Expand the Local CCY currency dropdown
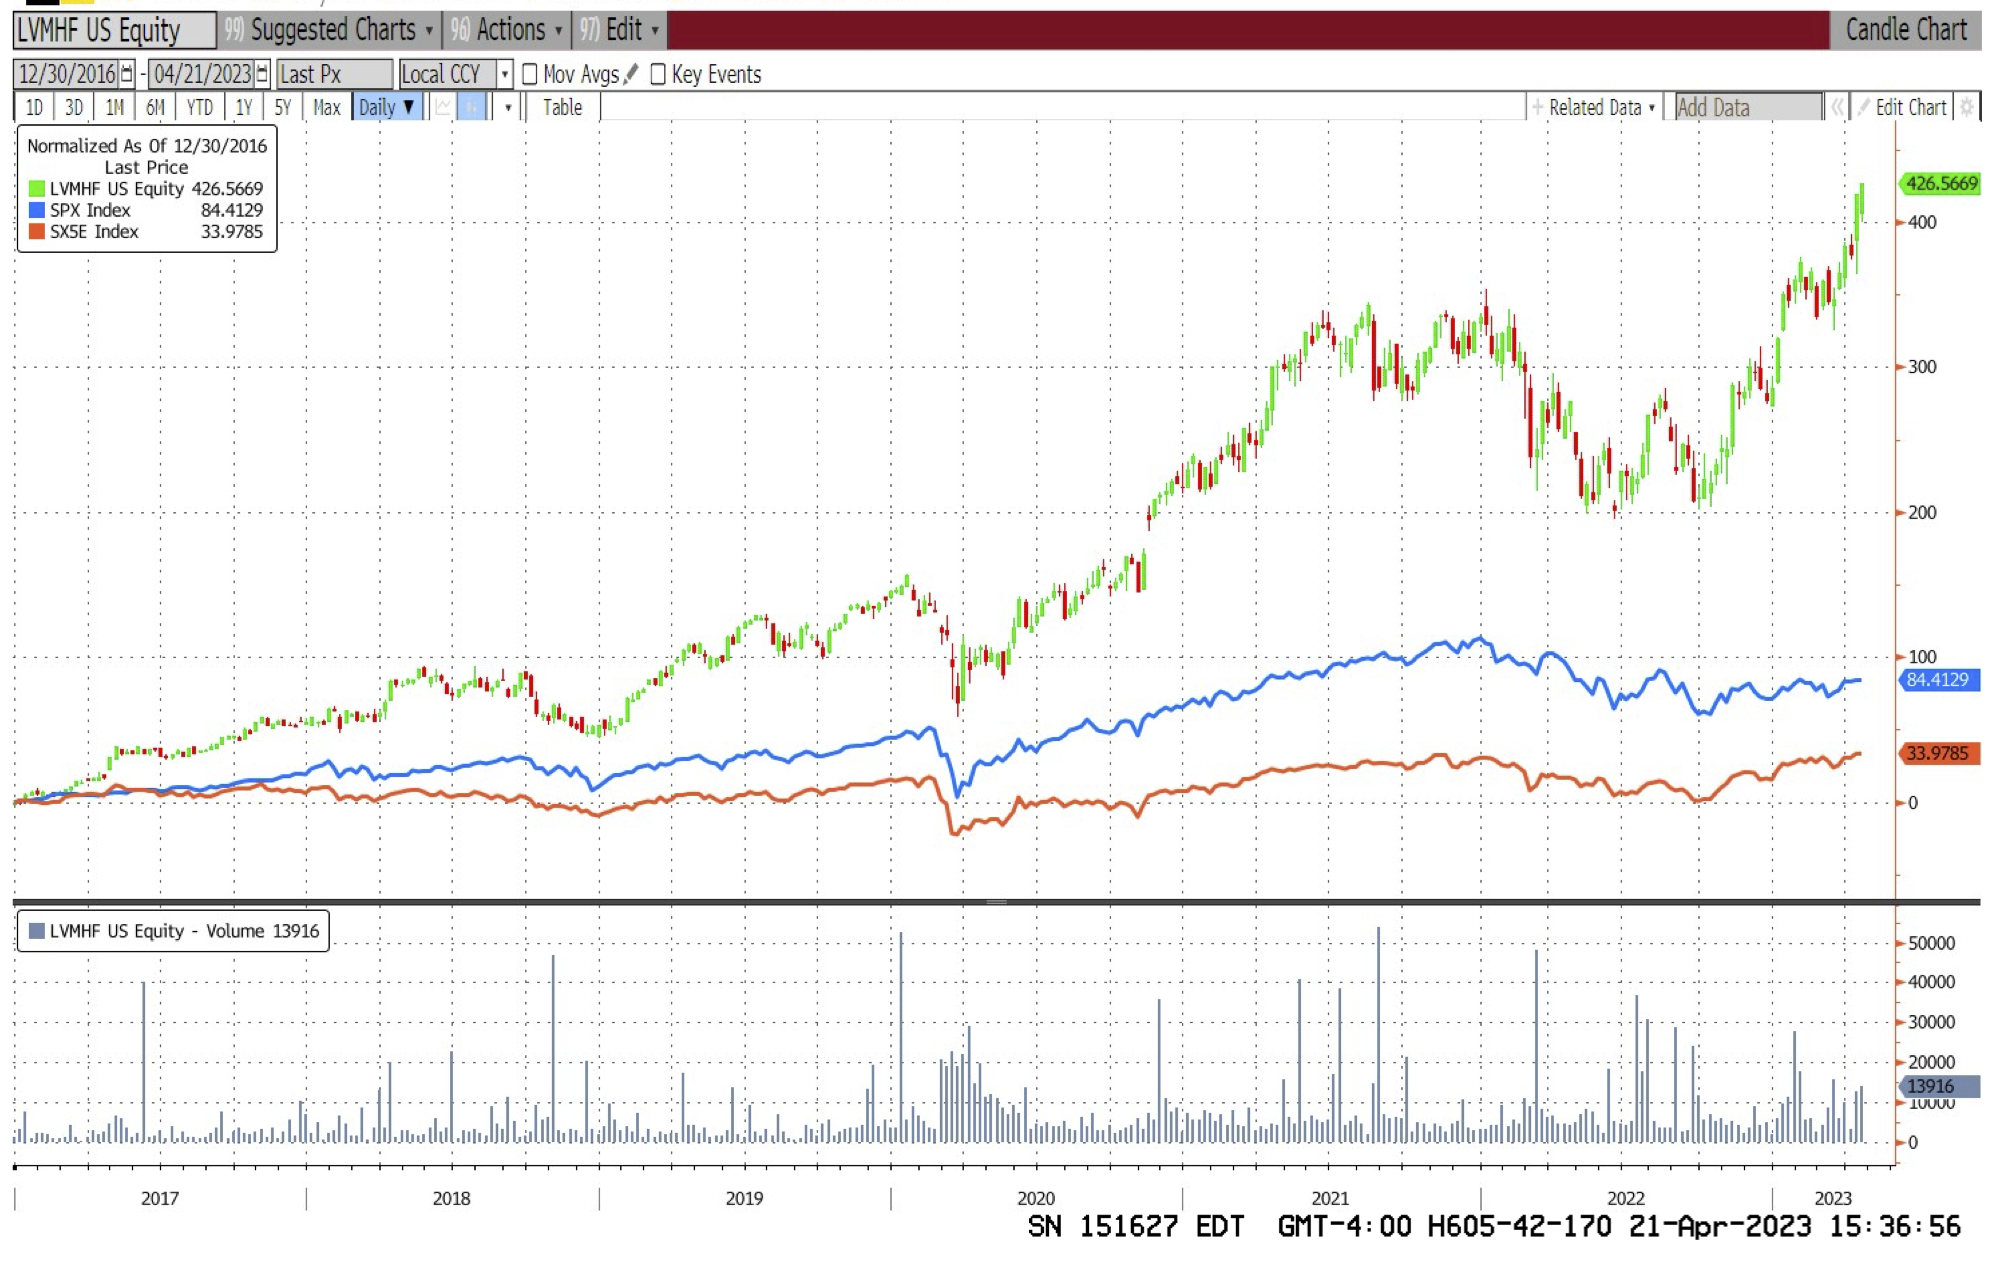Viewport: 1997px width, 1273px height. click(x=505, y=74)
